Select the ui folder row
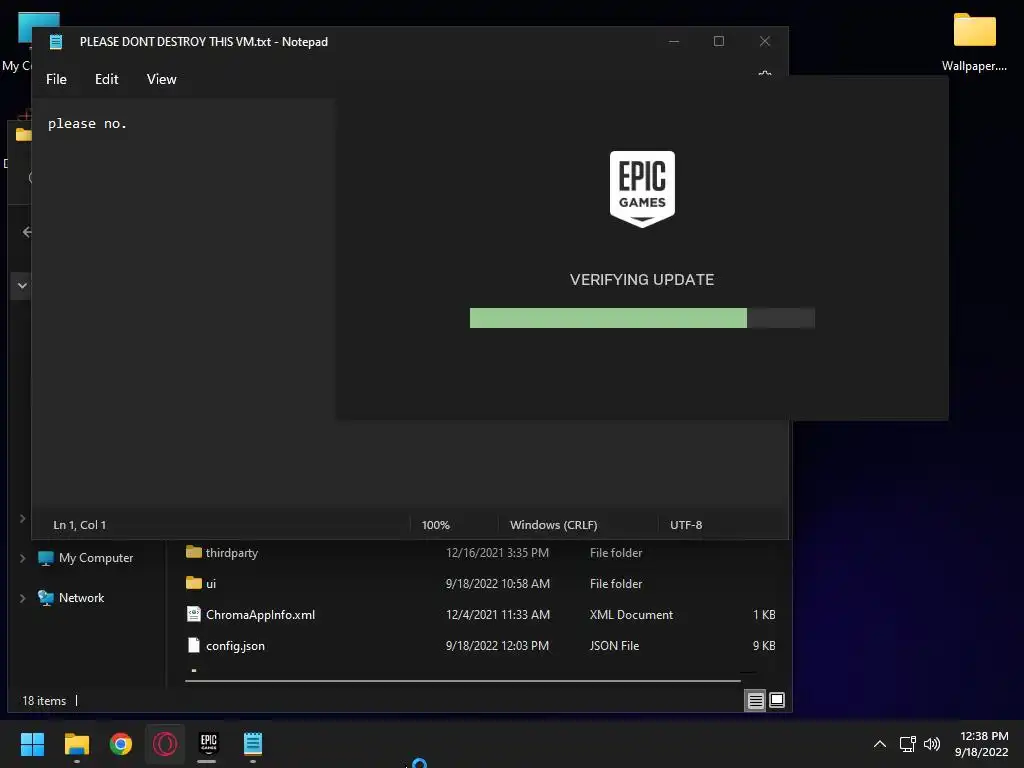Viewport: 1024px width, 768px height. (480, 583)
